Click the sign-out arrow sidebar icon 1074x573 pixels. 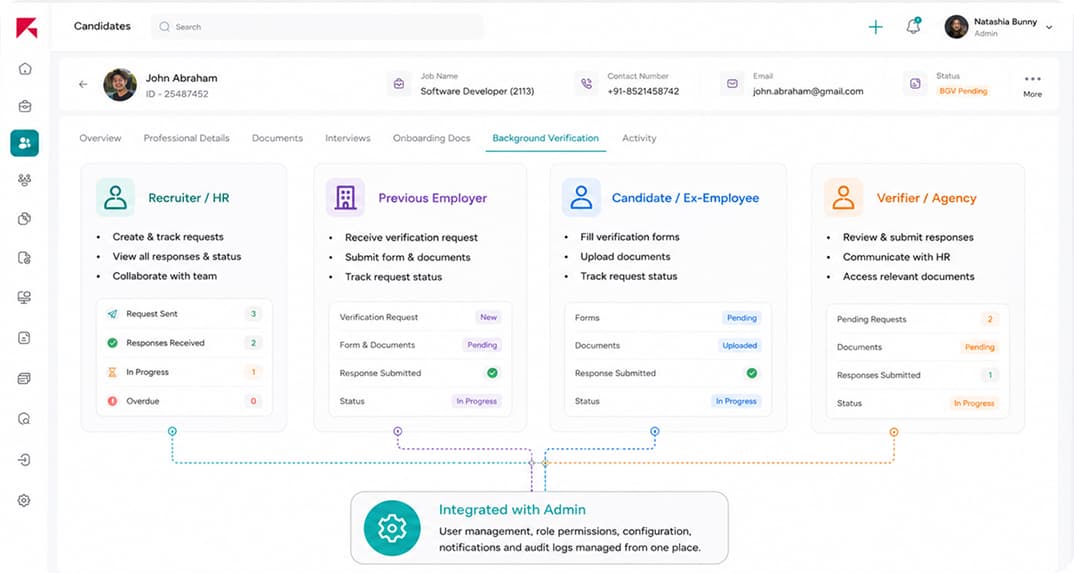(x=25, y=459)
